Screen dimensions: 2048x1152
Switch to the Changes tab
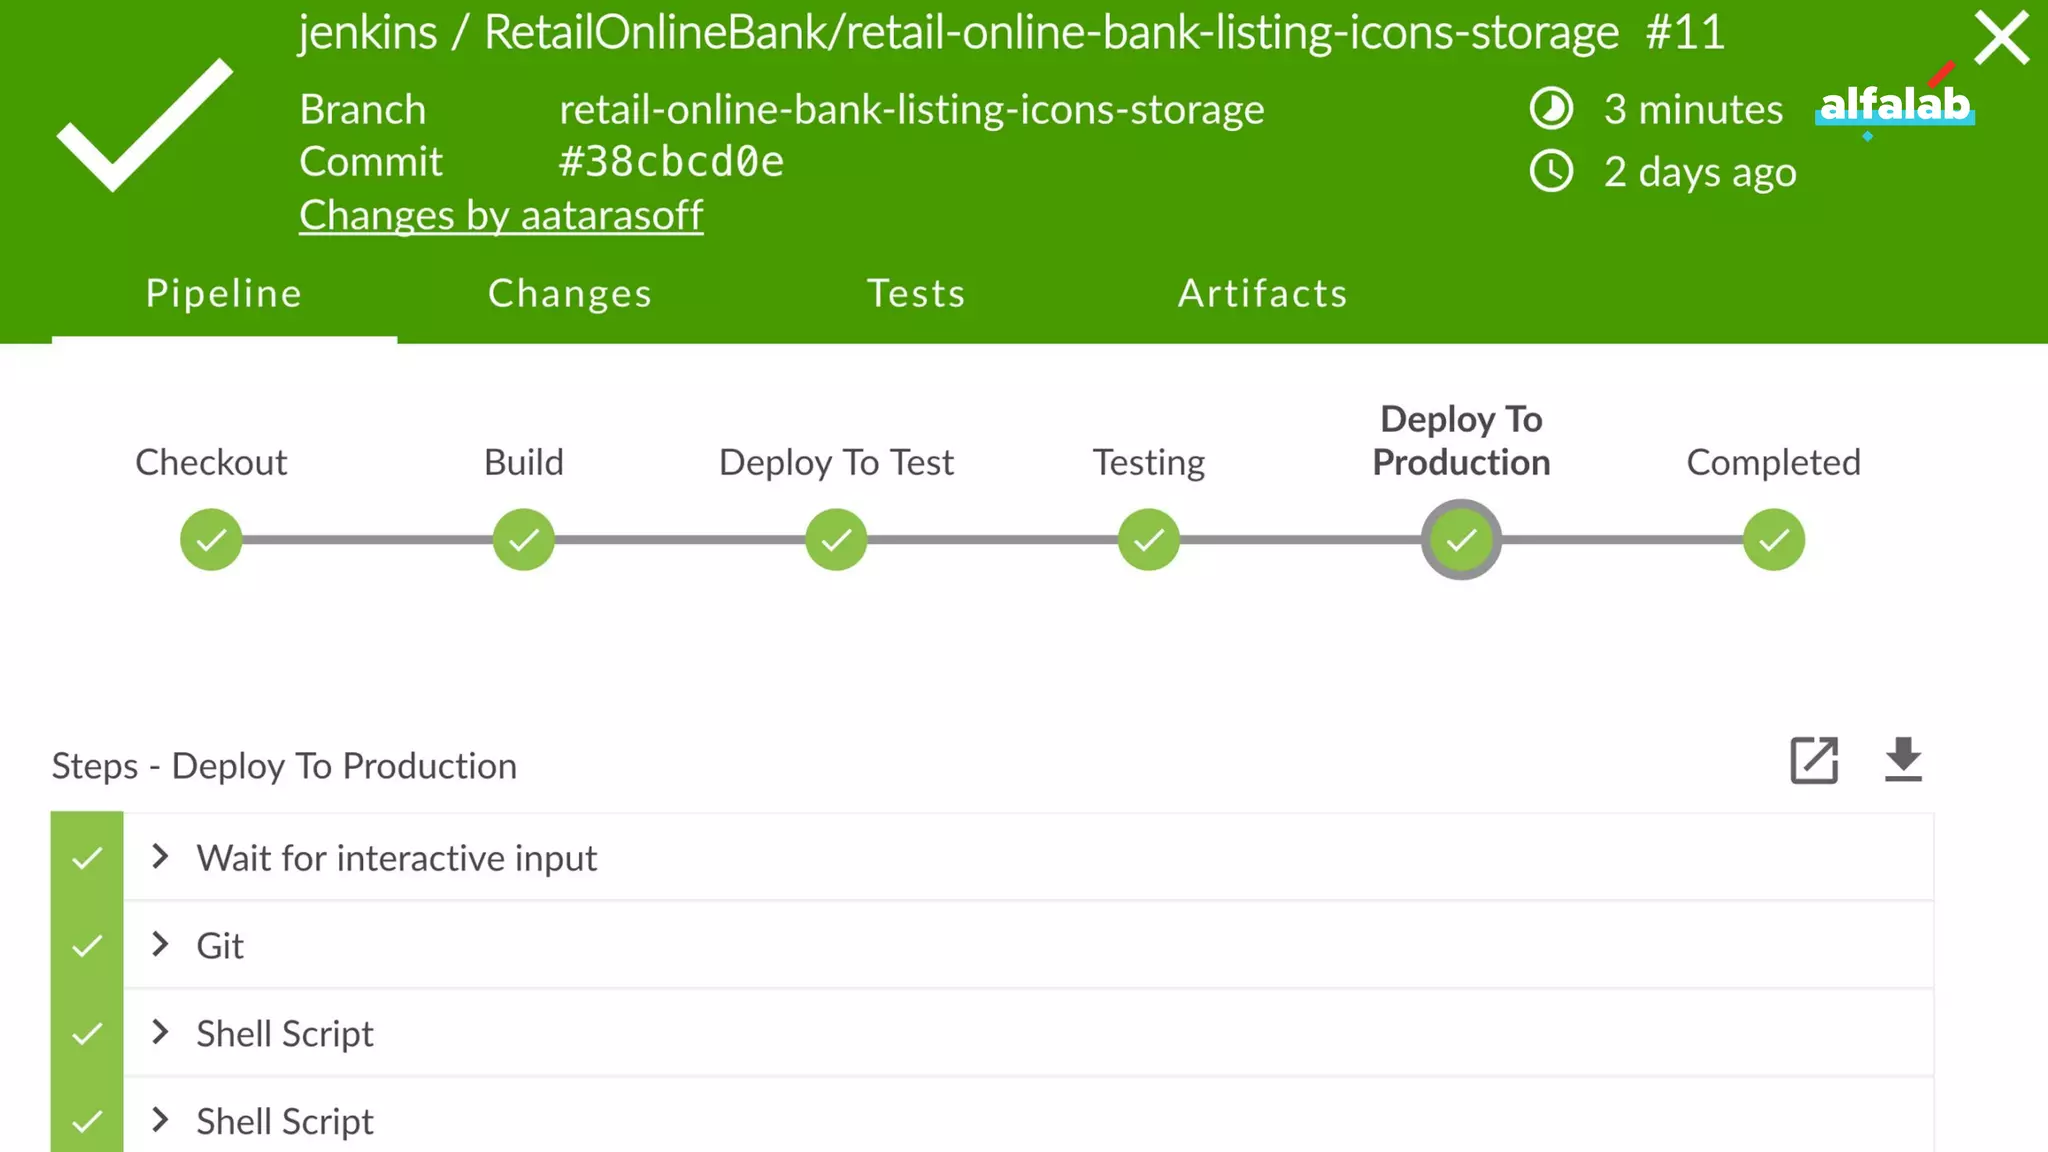click(570, 293)
